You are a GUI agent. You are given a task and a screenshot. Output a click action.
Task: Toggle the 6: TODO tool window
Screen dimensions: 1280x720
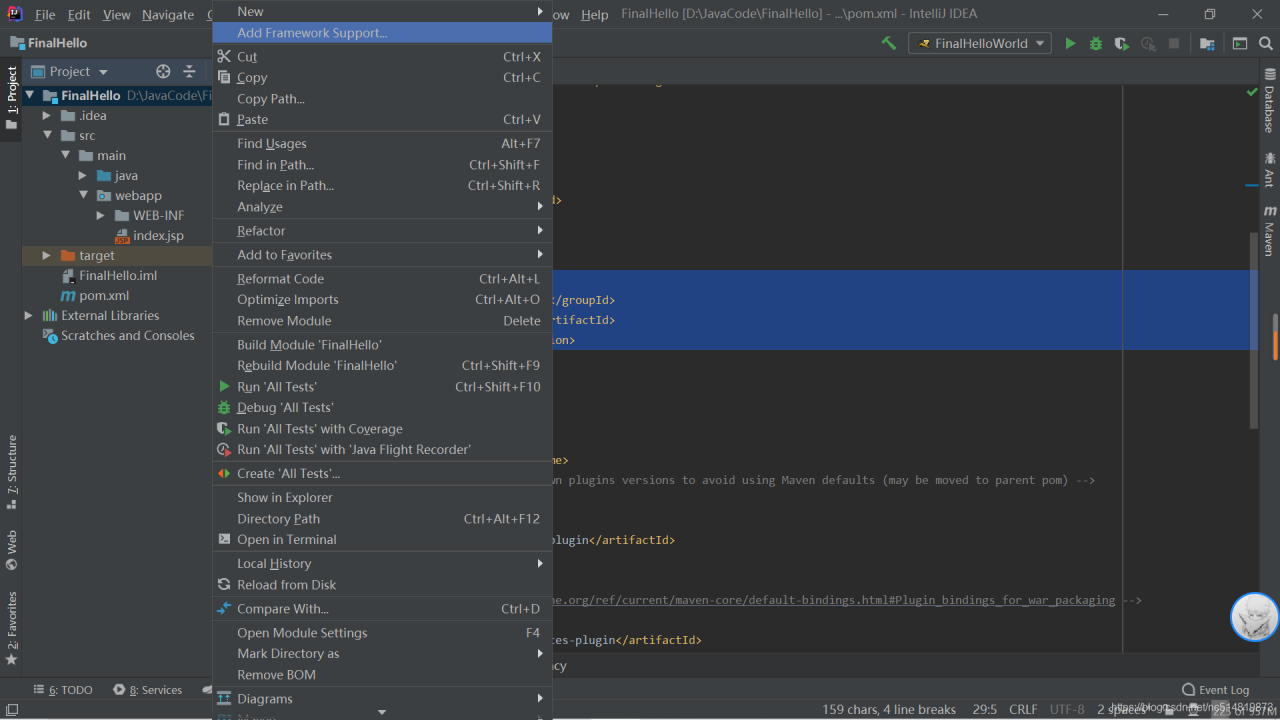pyautogui.click(x=62, y=690)
